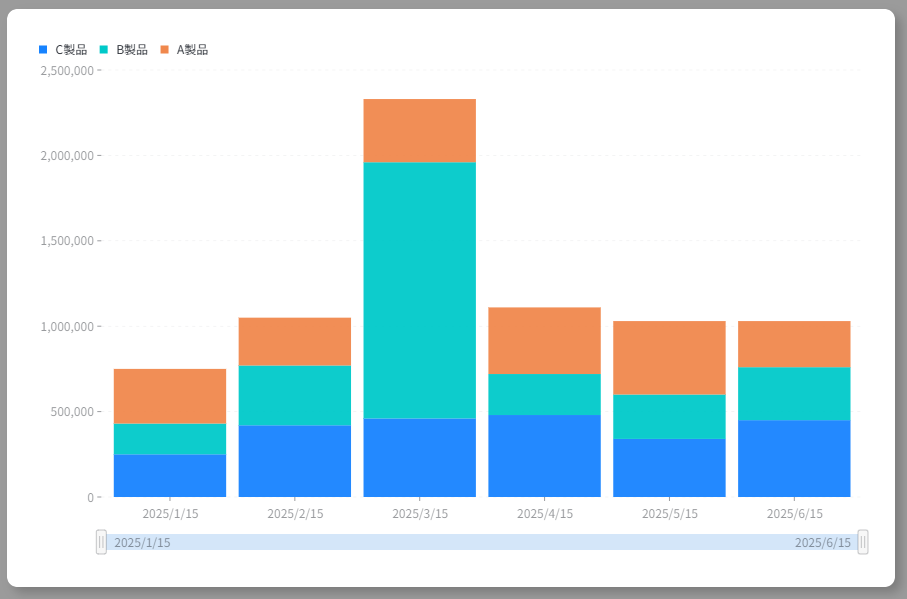The width and height of the screenshot is (907, 599).
Task: Click the orange A製品 legend color square
Action: pyautogui.click(x=165, y=50)
